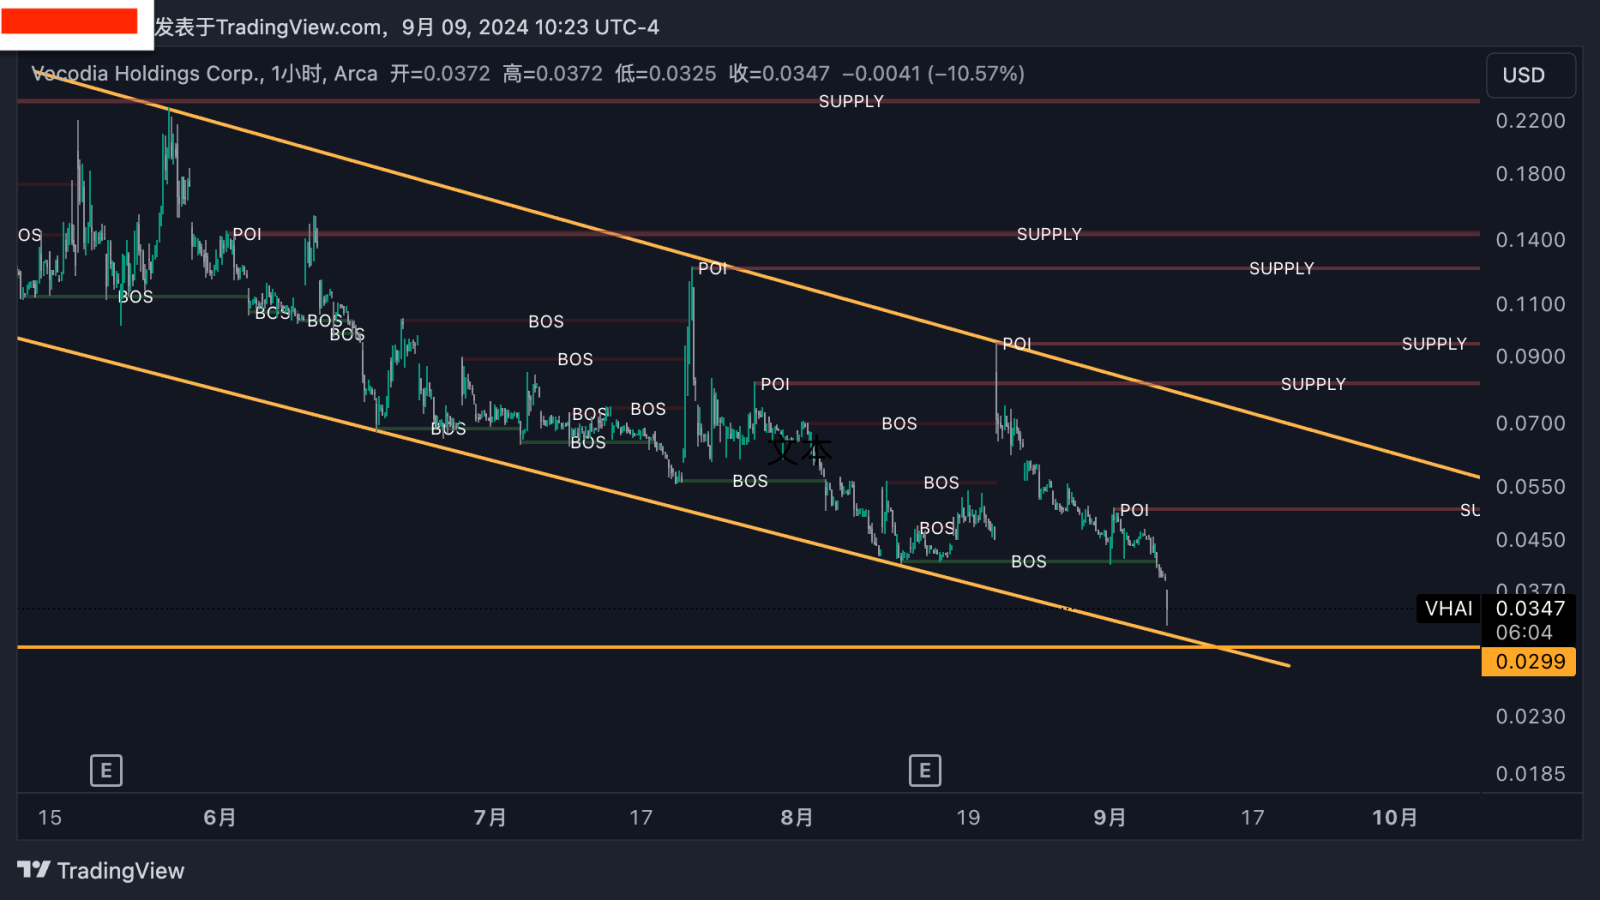Click the Vocodia Holdings Corp. symbol title

(148, 73)
